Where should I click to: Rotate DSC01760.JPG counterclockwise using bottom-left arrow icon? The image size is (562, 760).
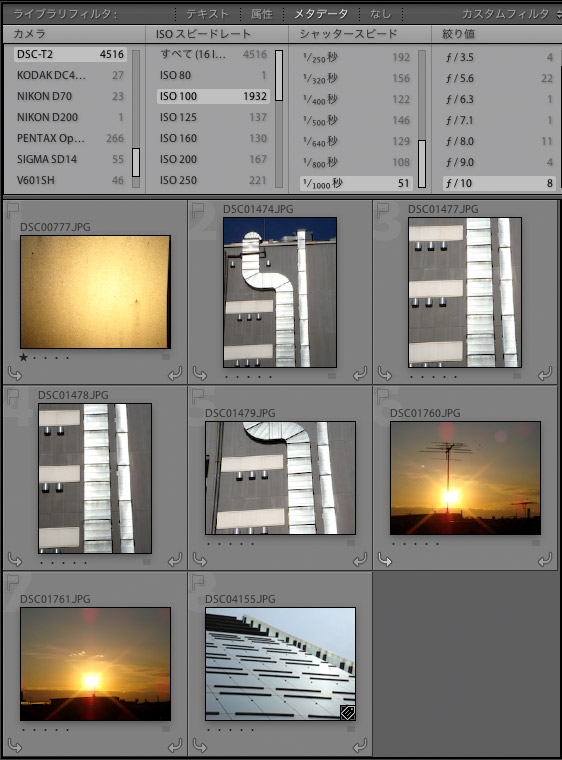point(385,559)
